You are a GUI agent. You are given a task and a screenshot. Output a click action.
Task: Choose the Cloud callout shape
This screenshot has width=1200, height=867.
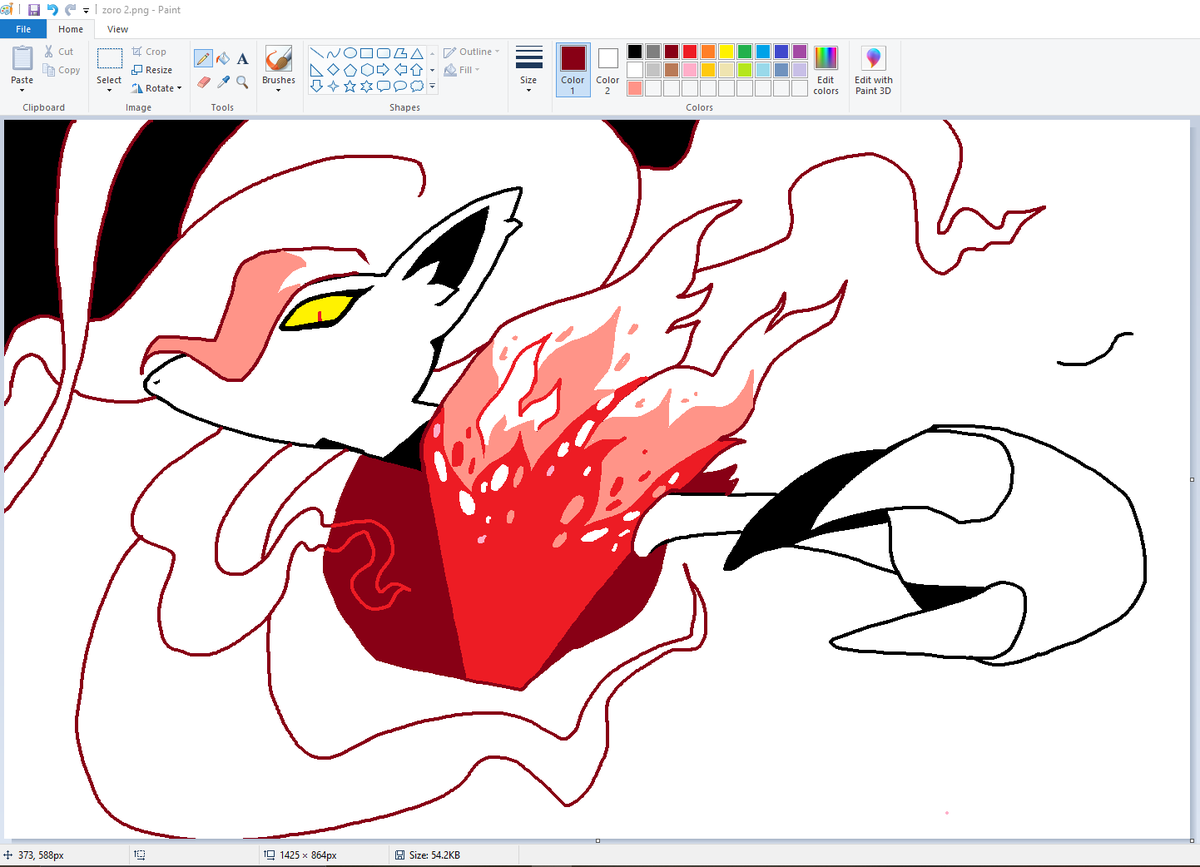[417, 86]
